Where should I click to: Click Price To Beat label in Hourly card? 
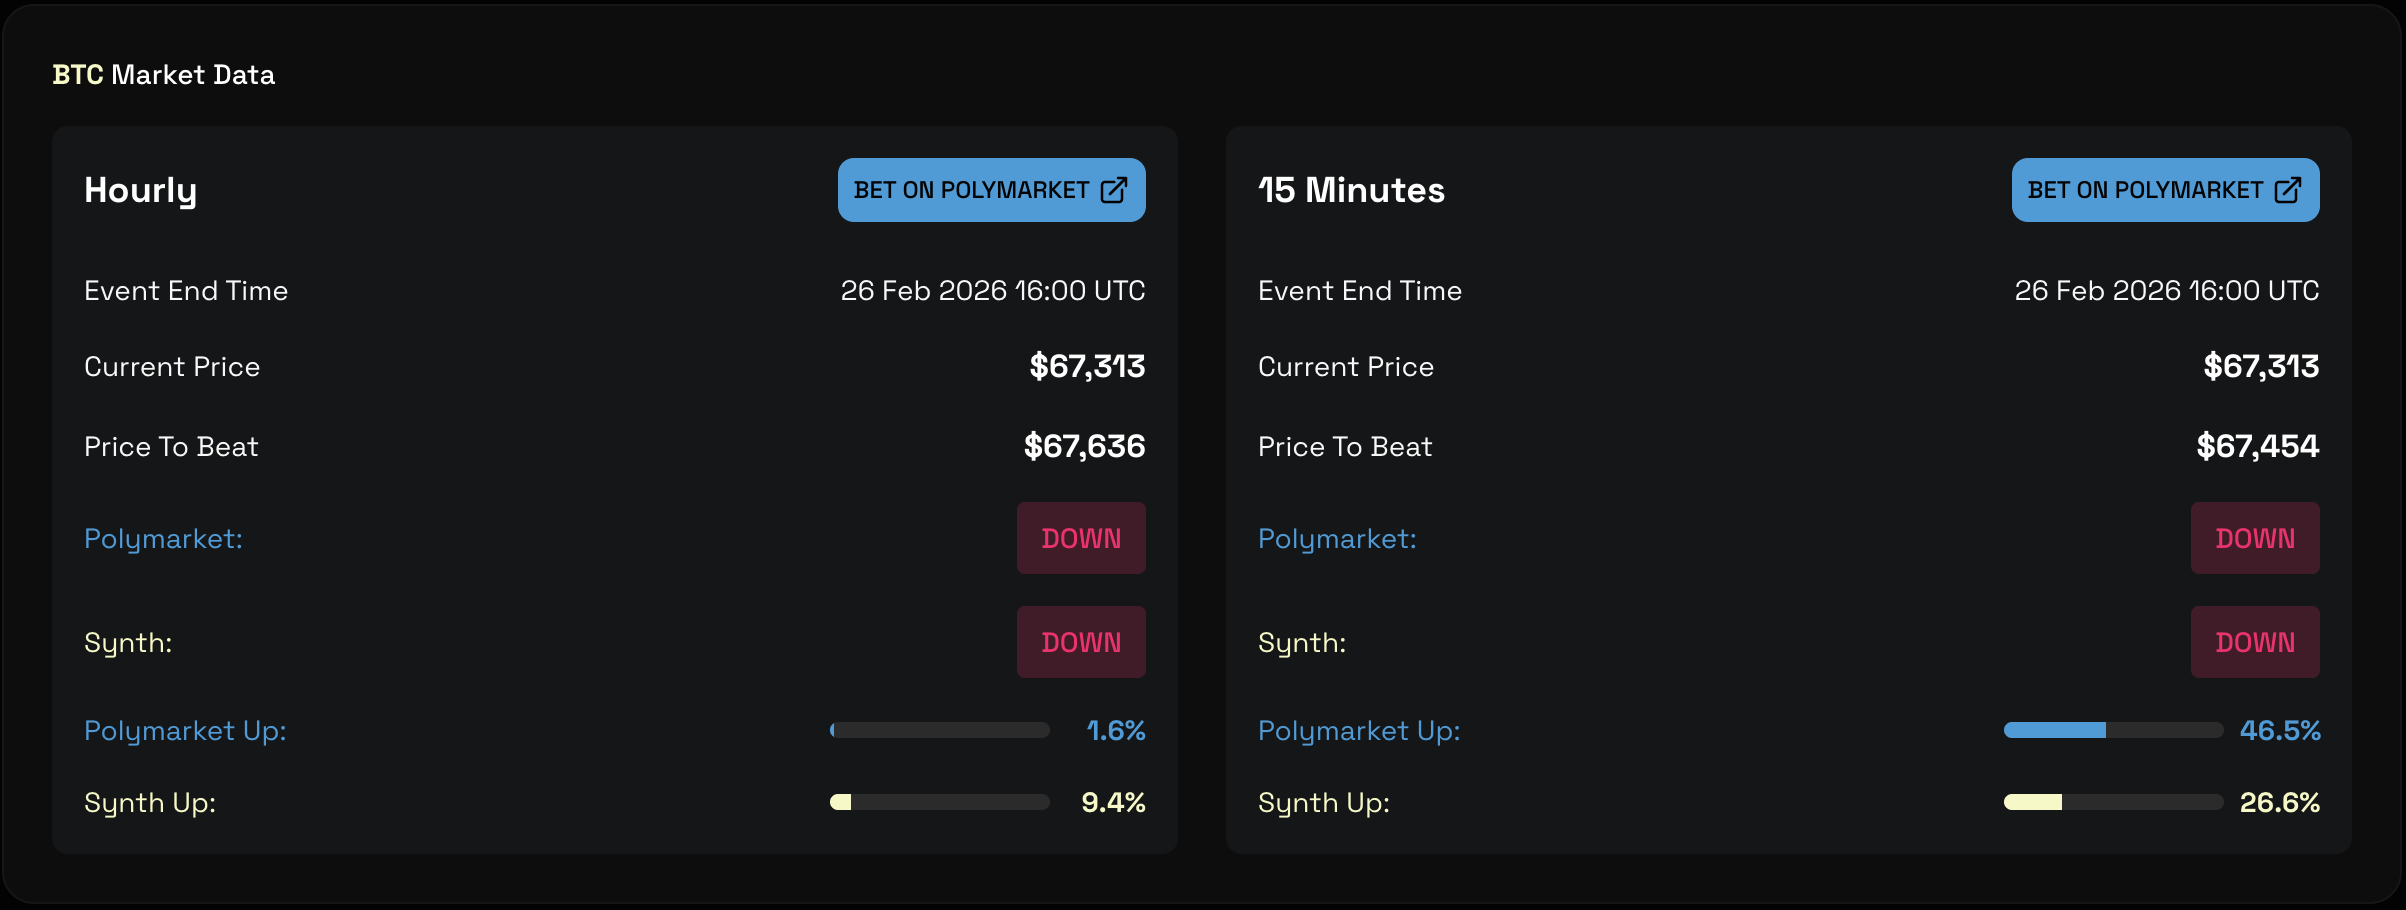[171, 446]
